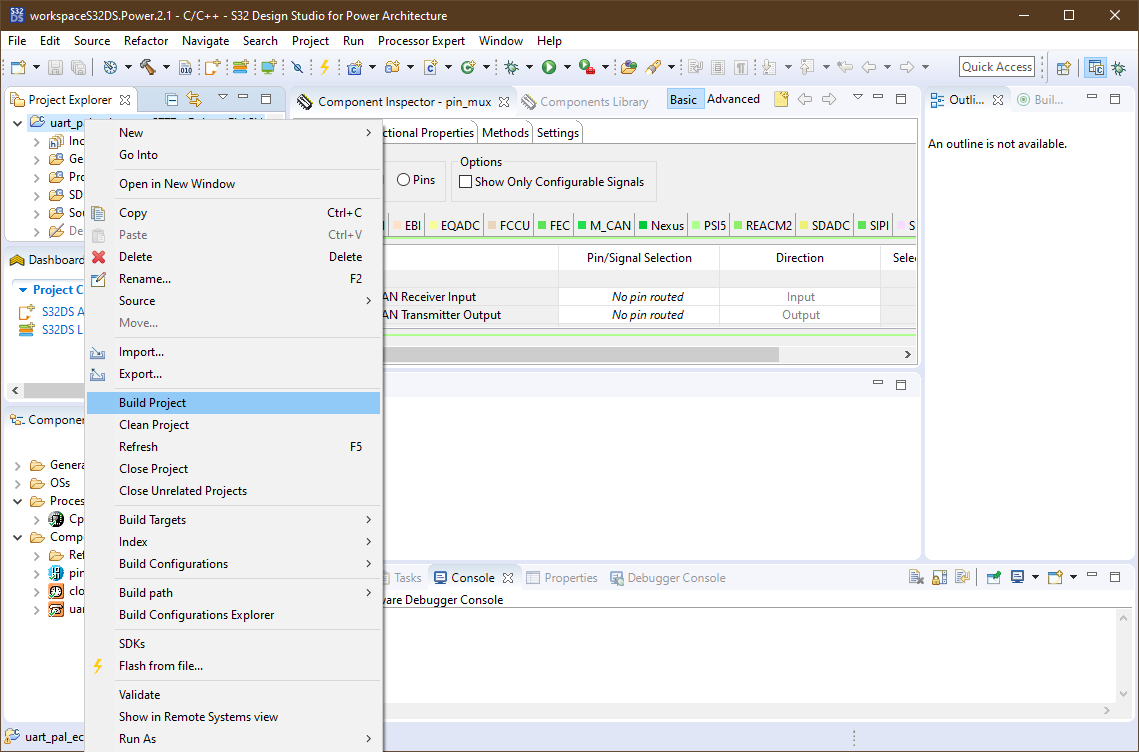Click the Debug bug toolbar icon
Image resolution: width=1139 pixels, height=752 pixels.
click(512, 67)
